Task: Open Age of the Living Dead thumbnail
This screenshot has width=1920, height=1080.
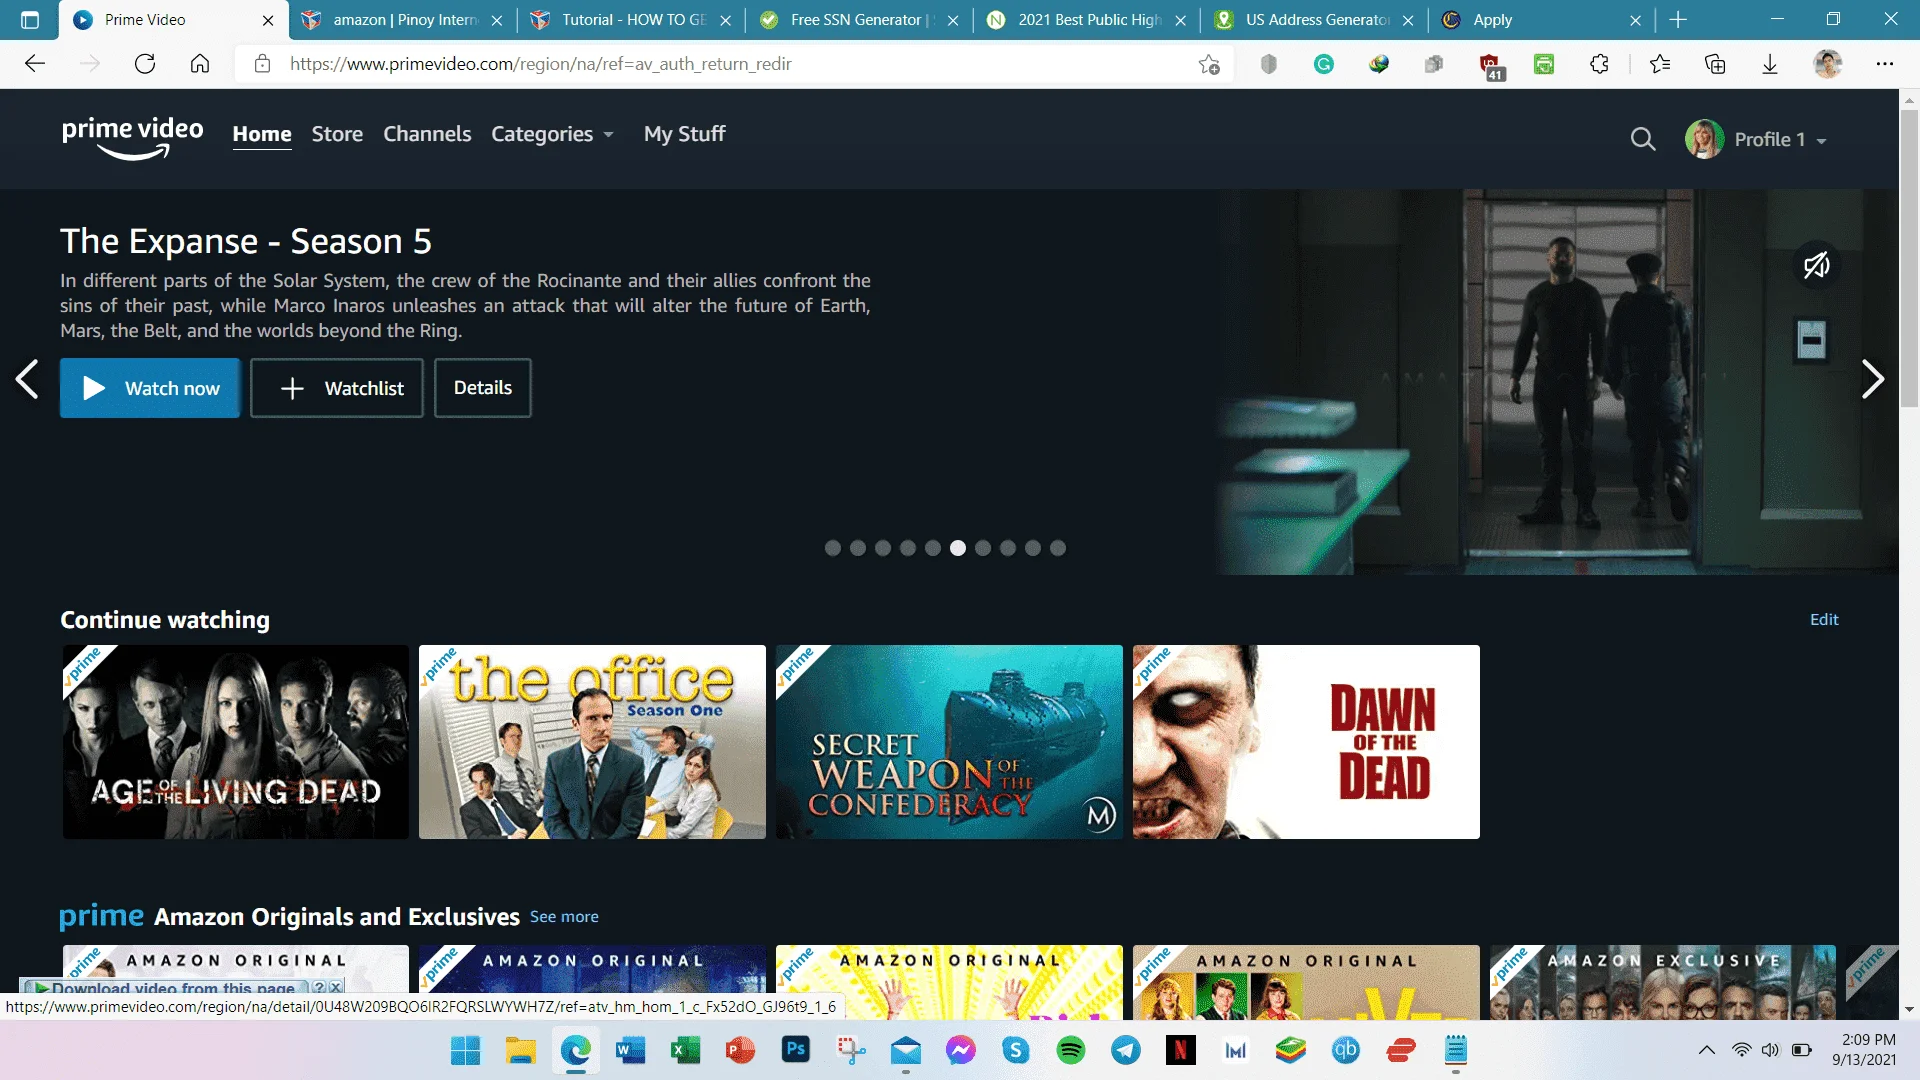Action: coord(236,742)
